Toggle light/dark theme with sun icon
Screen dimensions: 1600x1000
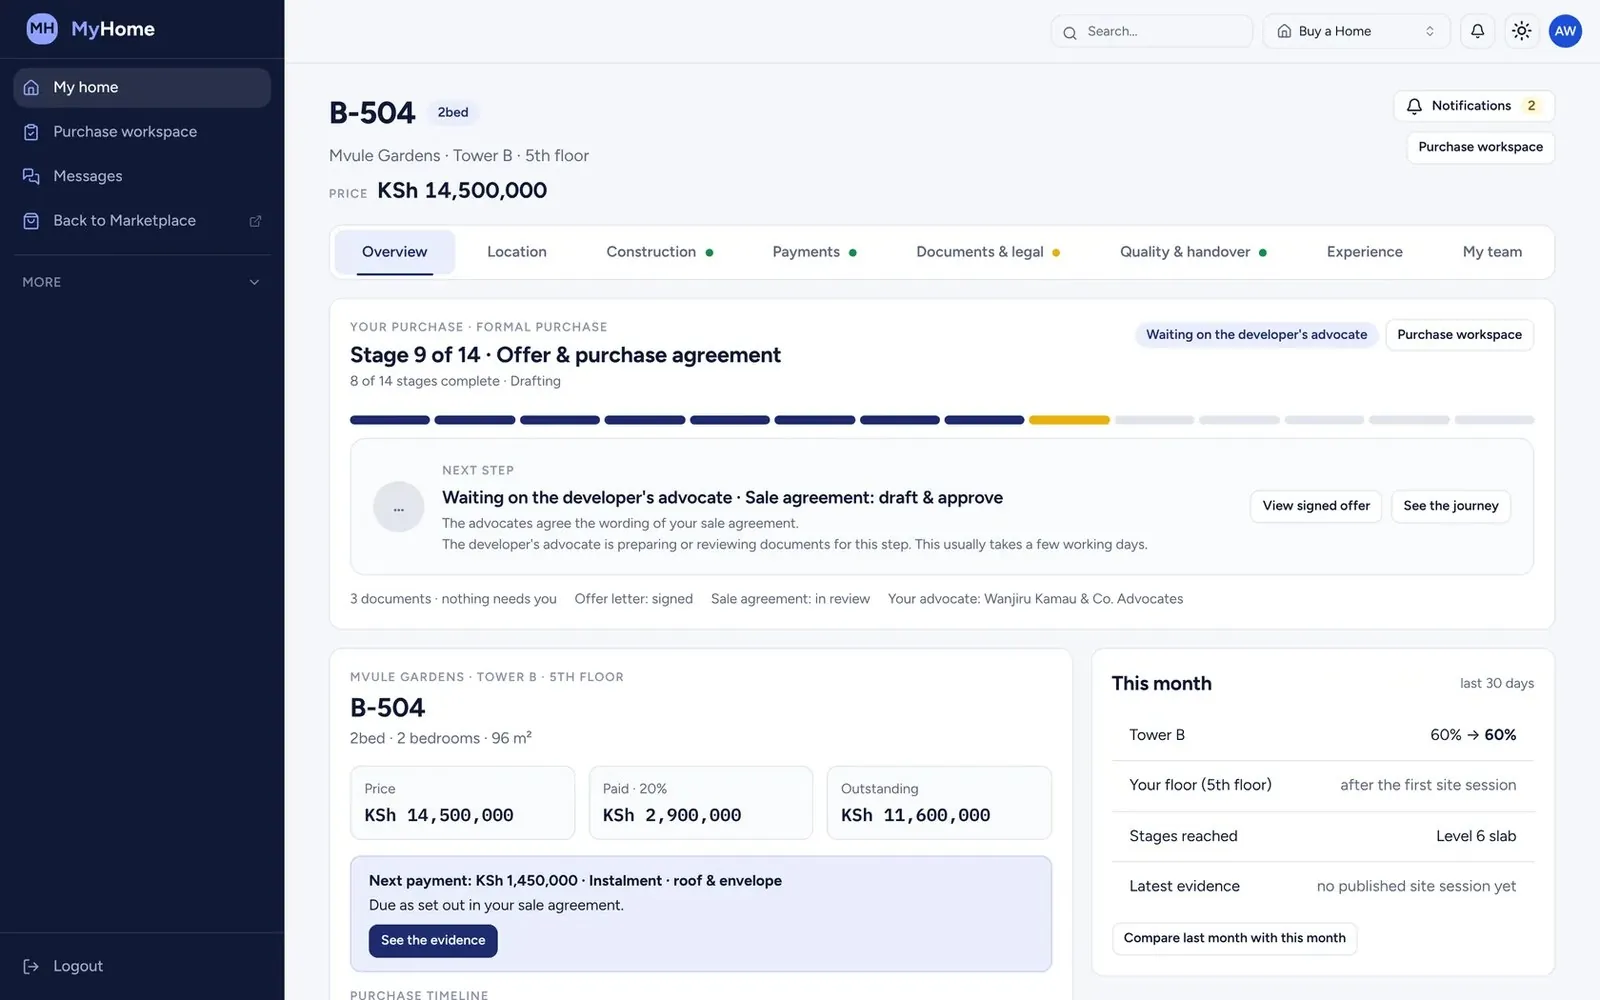(1521, 31)
